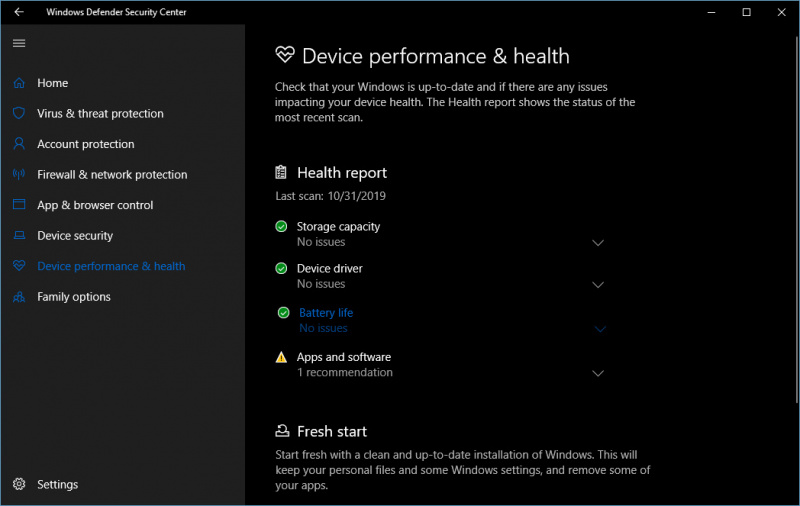
Task: Click the Health report clipboard icon
Action: [281, 172]
